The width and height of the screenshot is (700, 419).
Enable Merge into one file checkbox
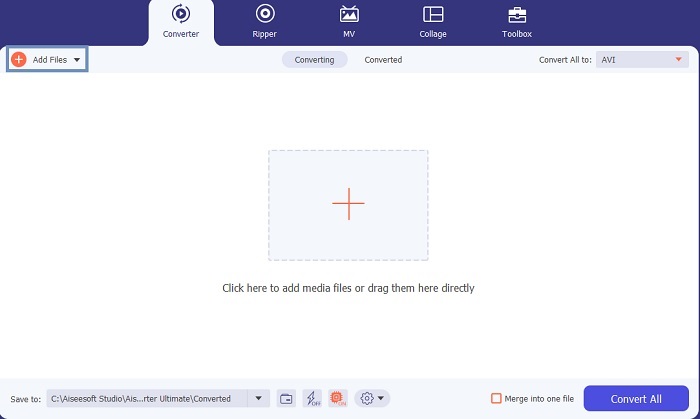tap(496, 398)
